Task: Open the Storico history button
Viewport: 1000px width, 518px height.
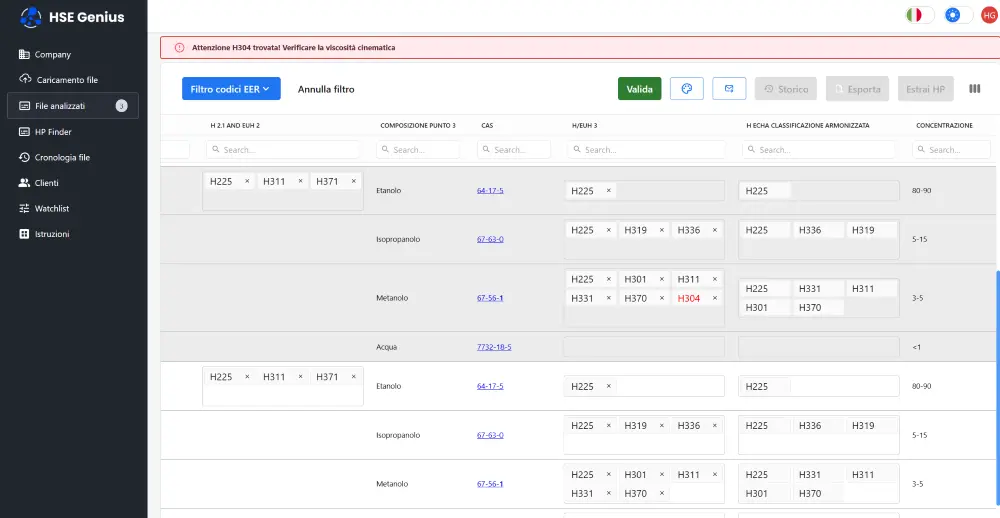Action: (786, 89)
